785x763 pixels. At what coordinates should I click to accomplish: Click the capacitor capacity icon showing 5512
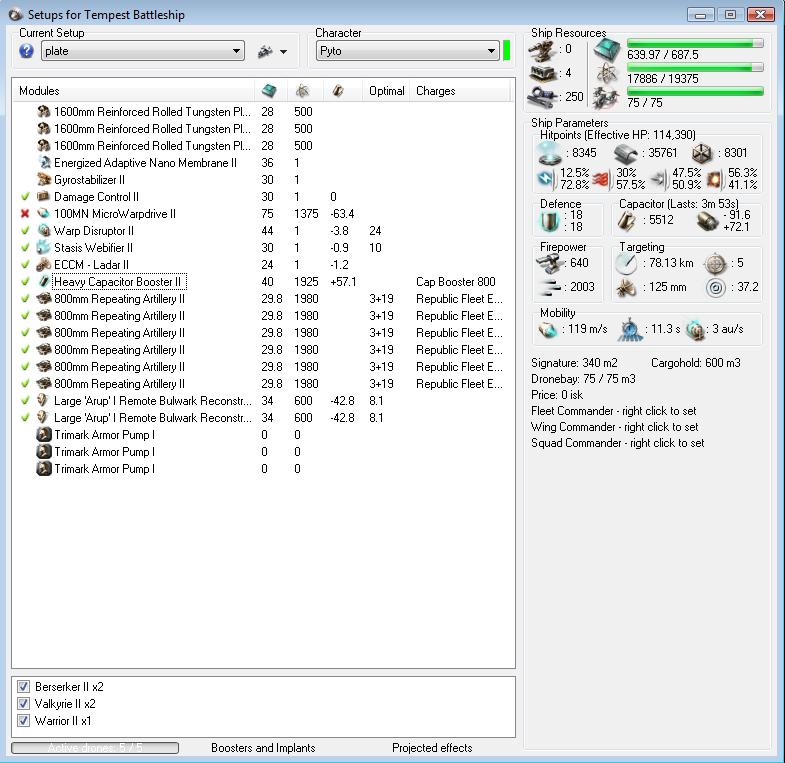pos(626,220)
